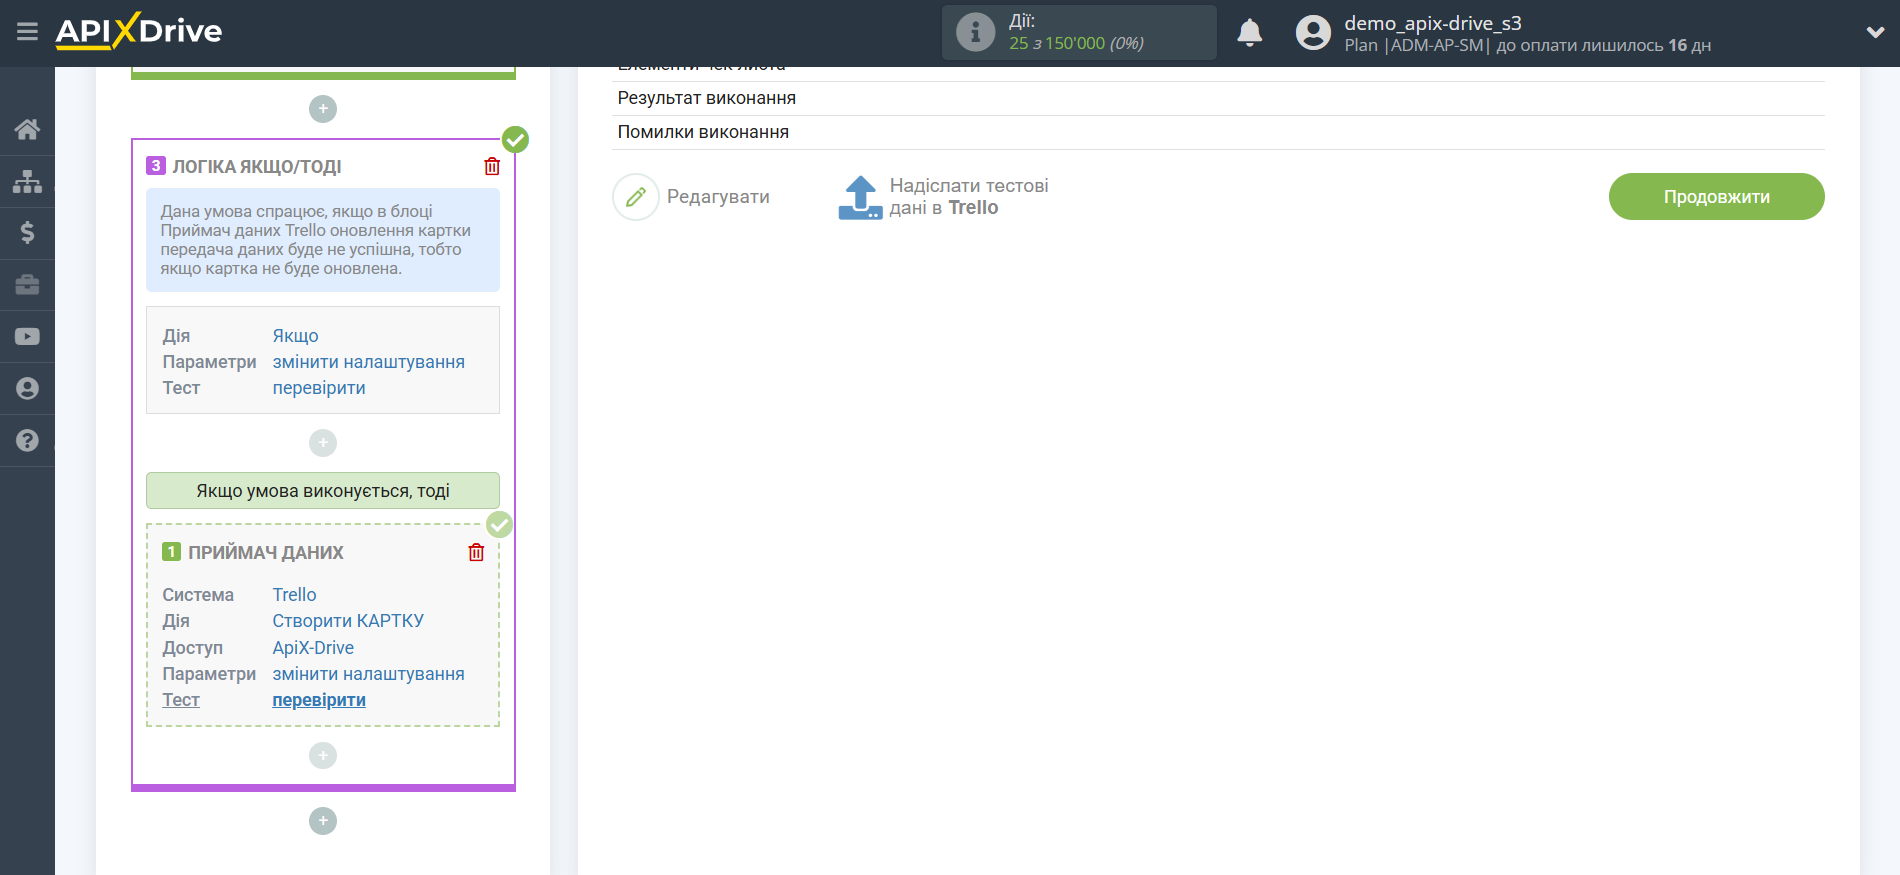The height and width of the screenshot is (875, 1900).
Task: Click the green checkmark on the receiver block
Action: point(499,524)
